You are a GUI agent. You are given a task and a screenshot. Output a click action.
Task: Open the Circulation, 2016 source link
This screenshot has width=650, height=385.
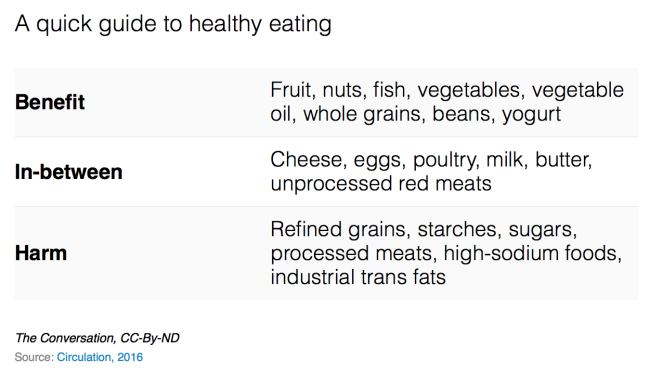pos(100,357)
